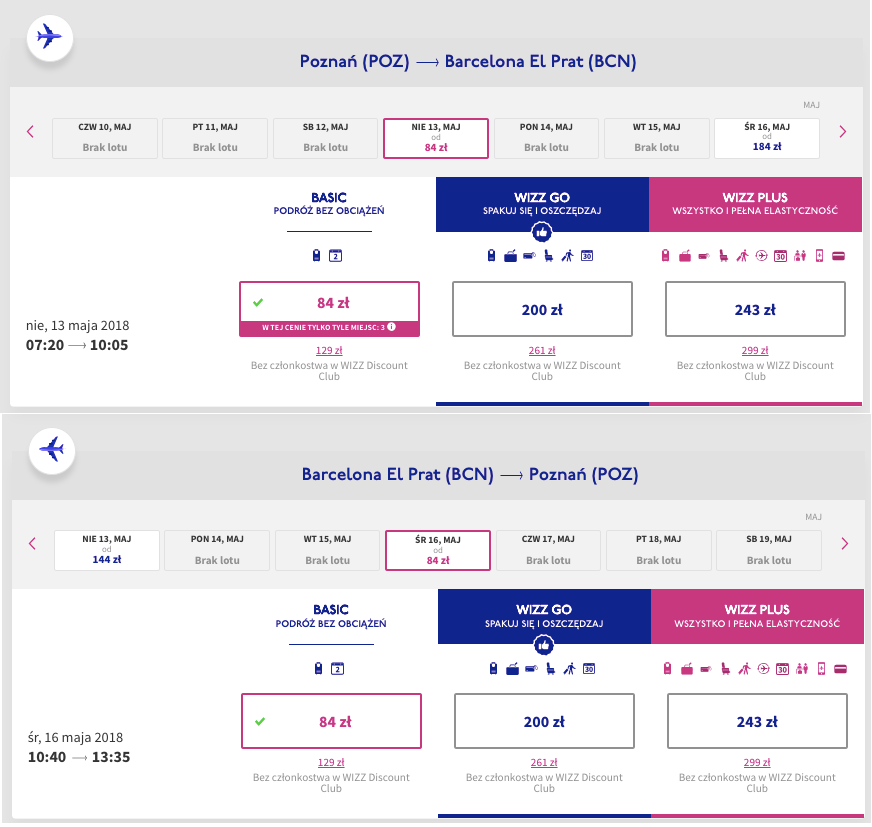Click 2-day calendar icon under return BASIC fare

[x=338, y=668]
